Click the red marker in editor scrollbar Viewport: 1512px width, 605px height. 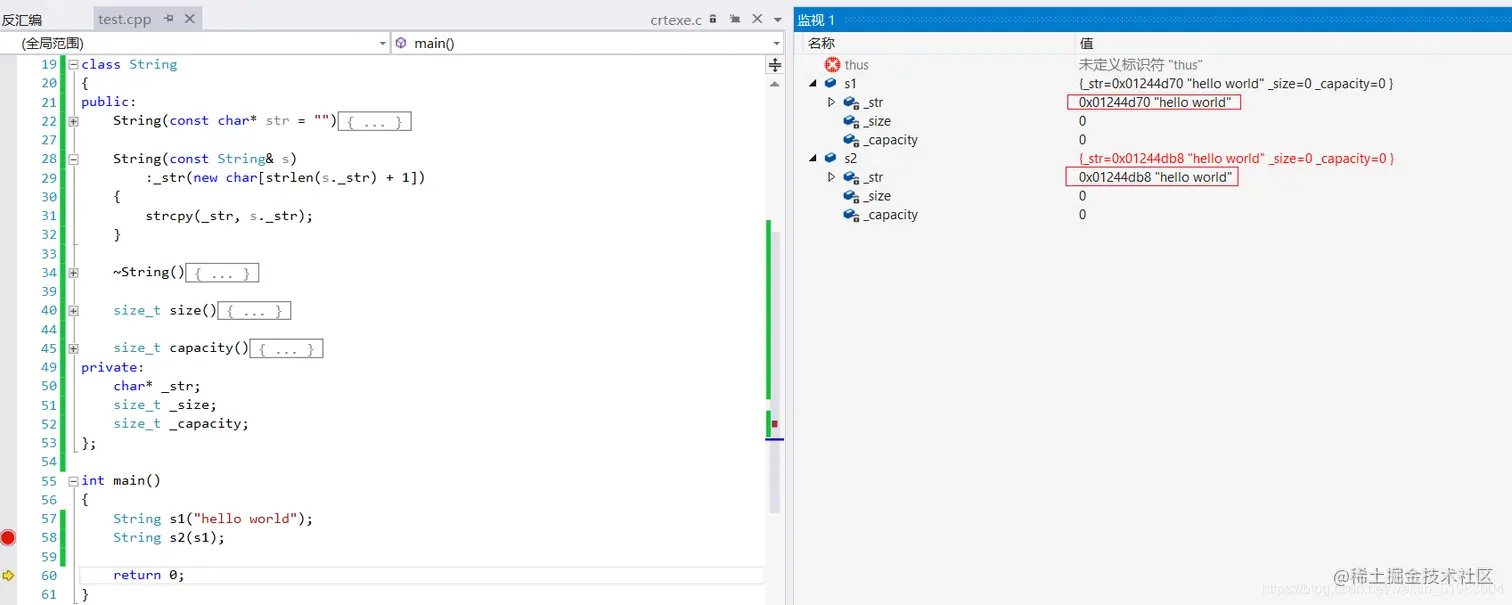(x=774, y=424)
